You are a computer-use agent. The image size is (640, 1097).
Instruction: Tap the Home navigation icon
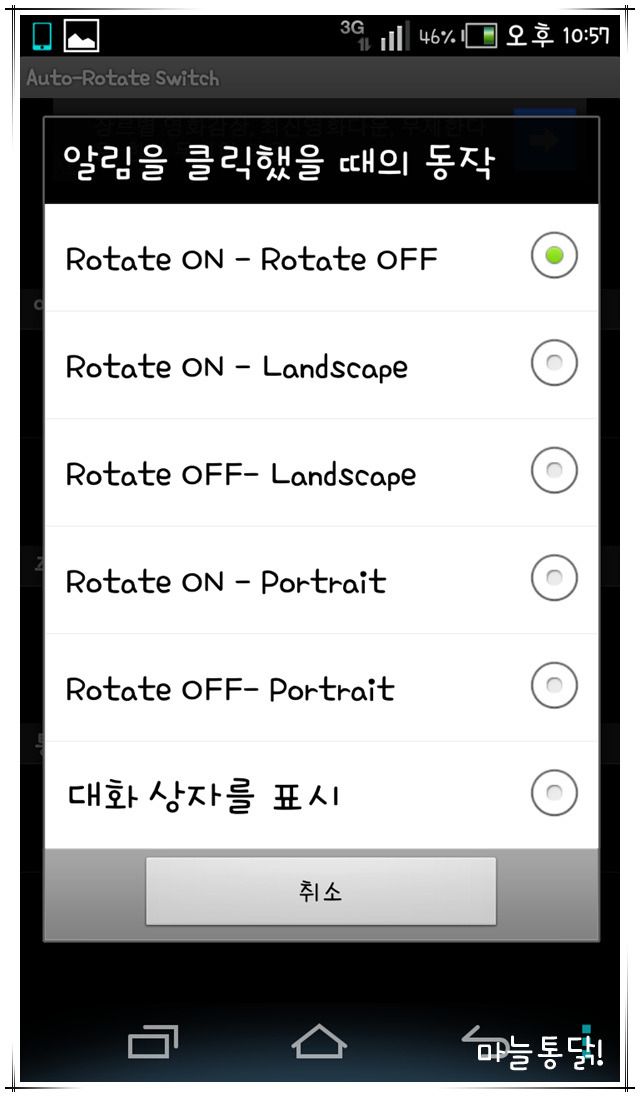click(319, 1040)
